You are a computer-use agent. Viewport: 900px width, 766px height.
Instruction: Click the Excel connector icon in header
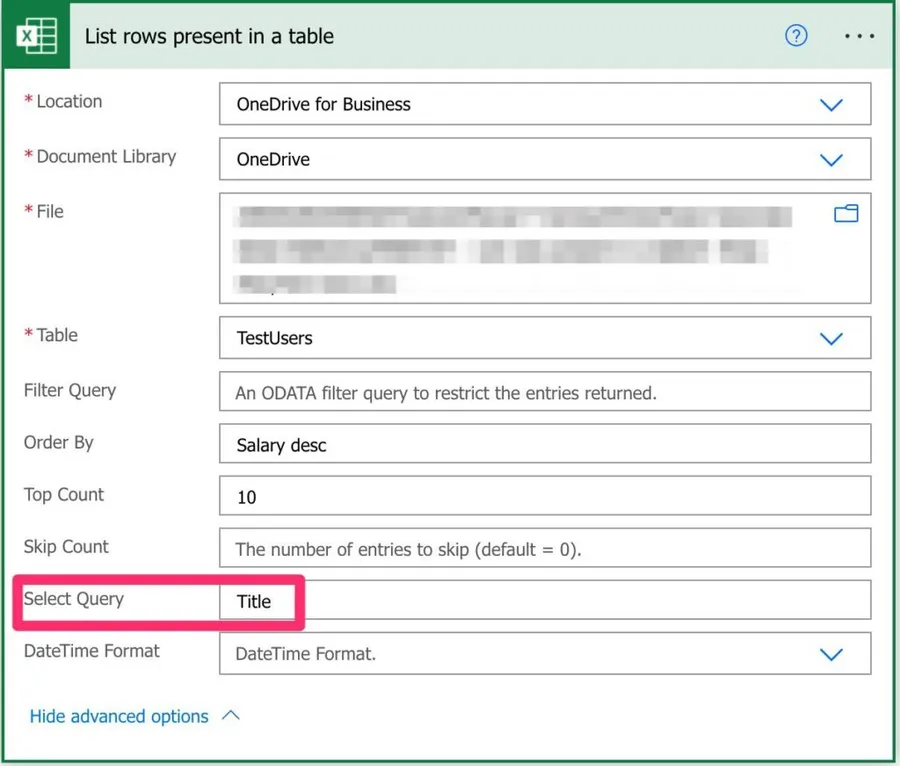38,37
